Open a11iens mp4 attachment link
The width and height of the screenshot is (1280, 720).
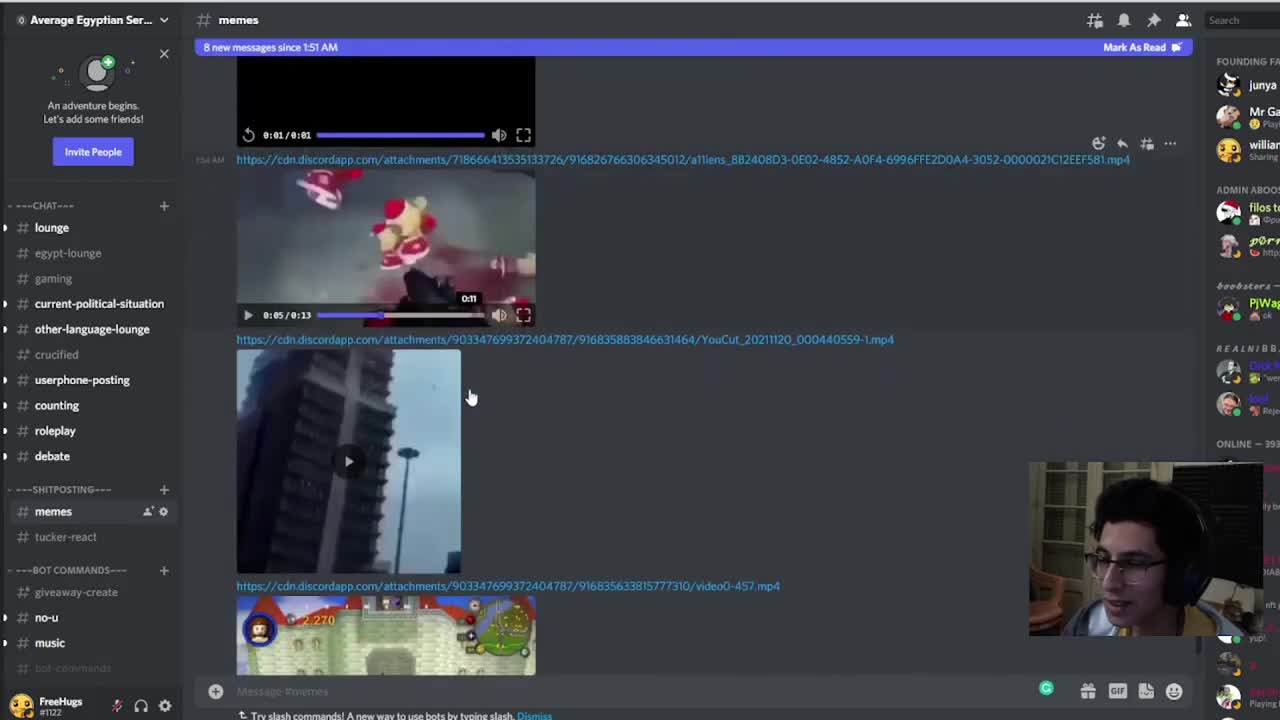(x=683, y=160)
